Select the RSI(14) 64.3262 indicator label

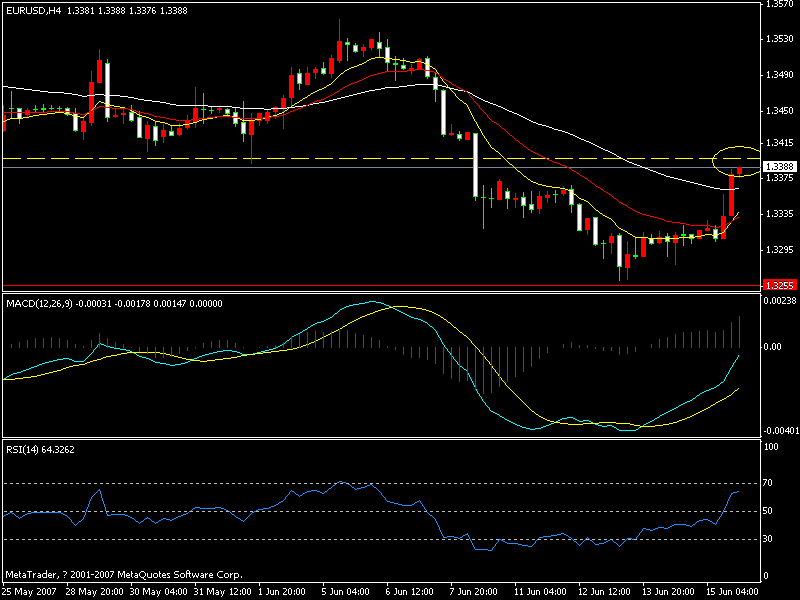[40, 449]
